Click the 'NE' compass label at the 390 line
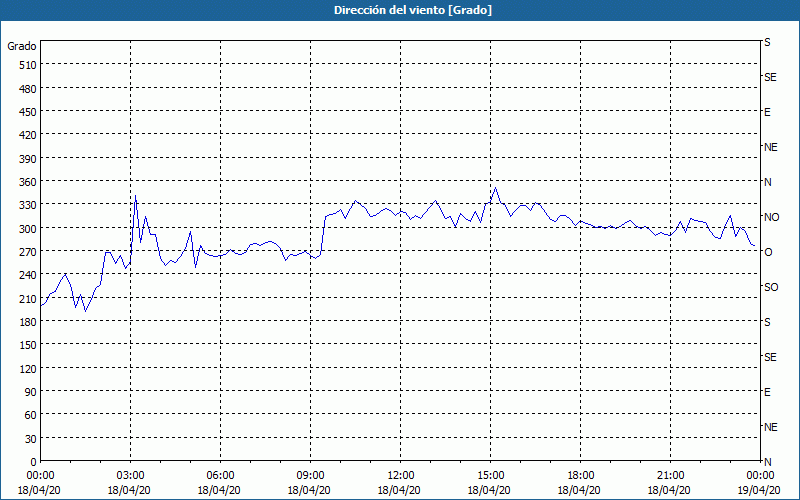800x500 pixels. point(771,147)
